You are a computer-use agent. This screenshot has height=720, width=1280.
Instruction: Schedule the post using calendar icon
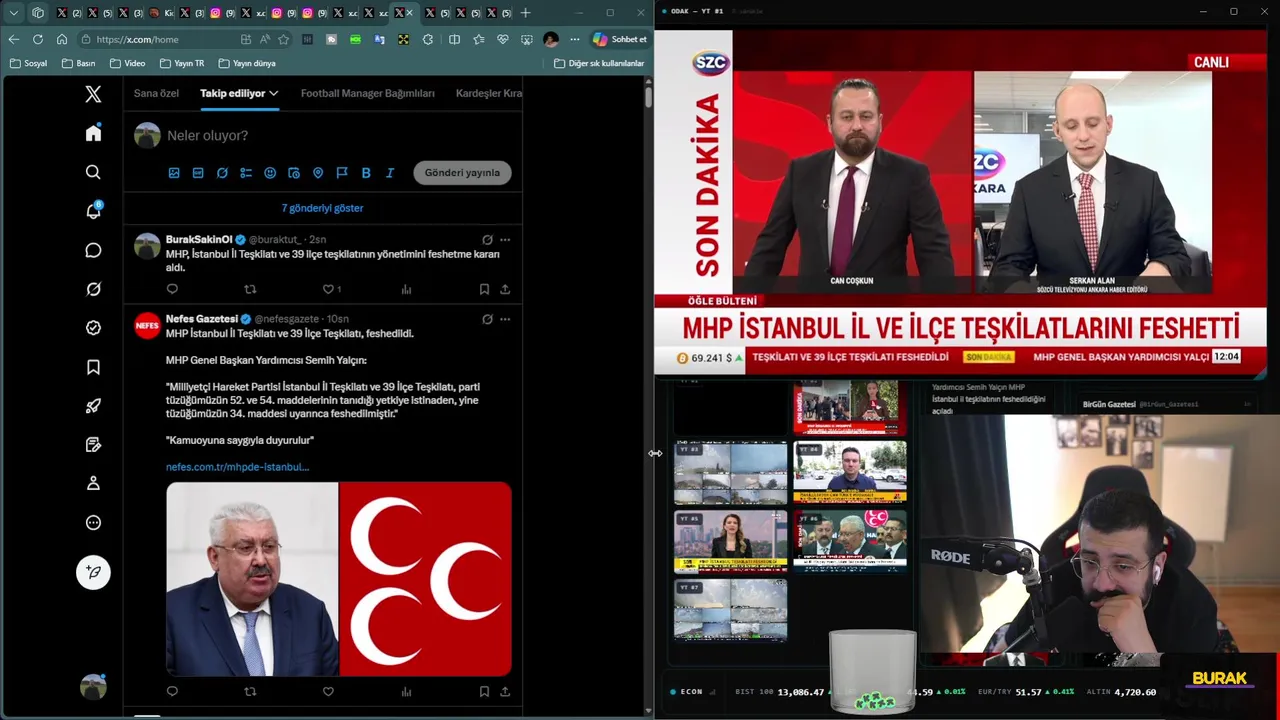[x=294, y=173]
